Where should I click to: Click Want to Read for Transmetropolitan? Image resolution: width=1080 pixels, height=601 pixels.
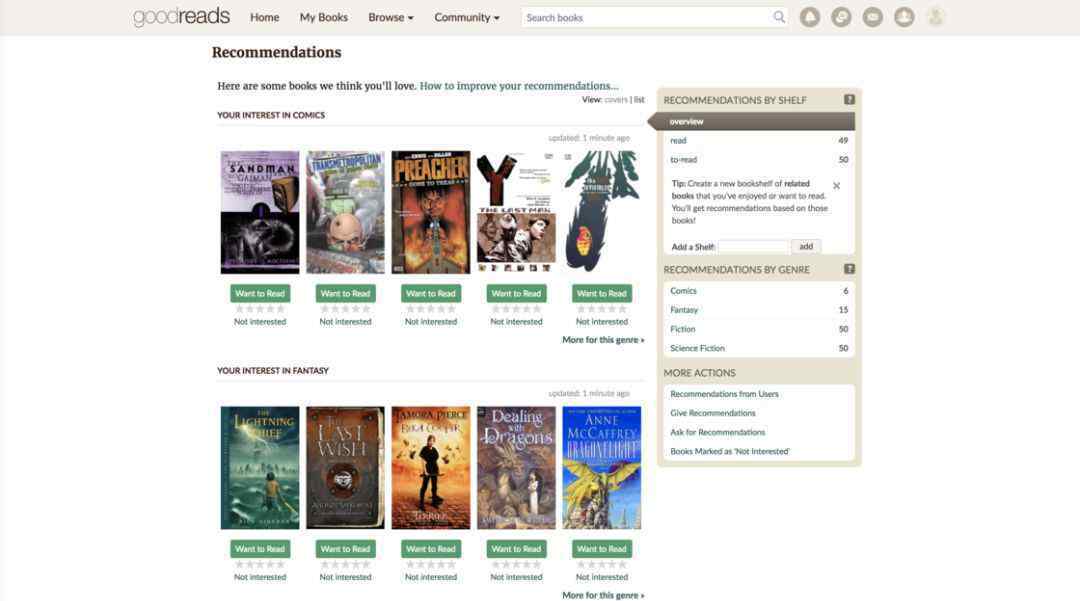345,293
